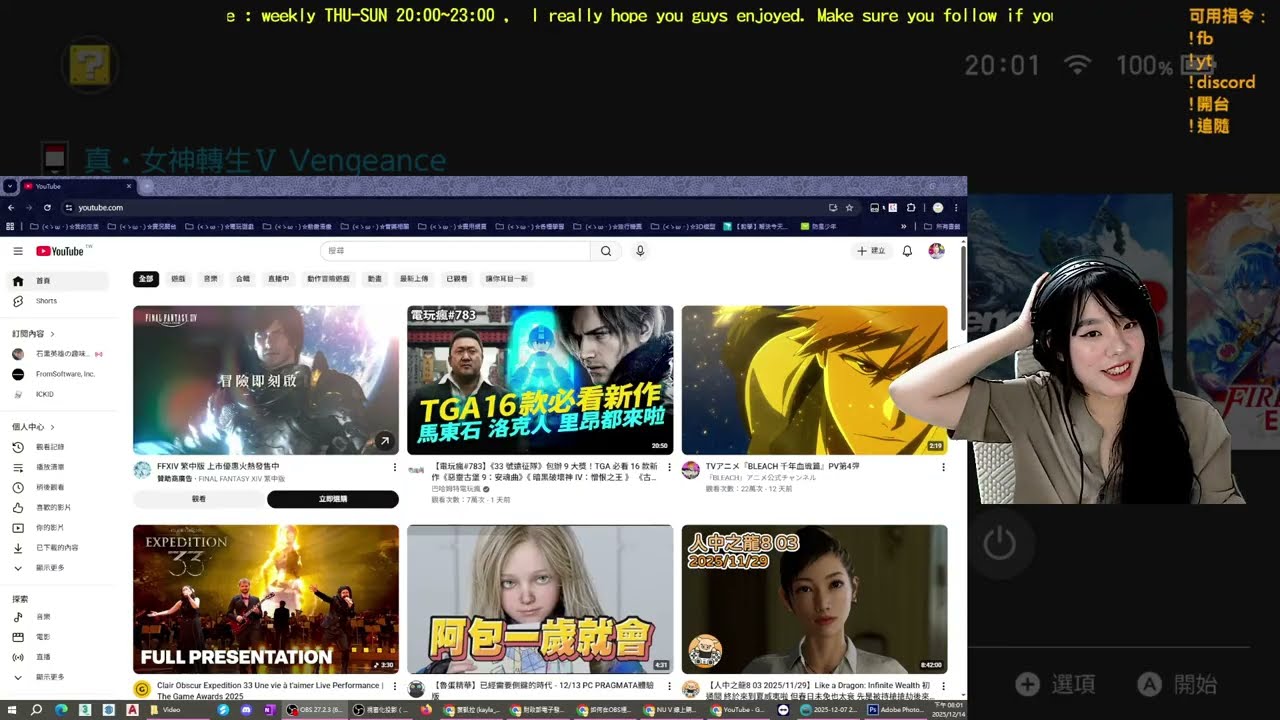Select the 遊戲 filter chip
Image resolution: width=1280 pixels, height=720 pixels.
(178, 279)
